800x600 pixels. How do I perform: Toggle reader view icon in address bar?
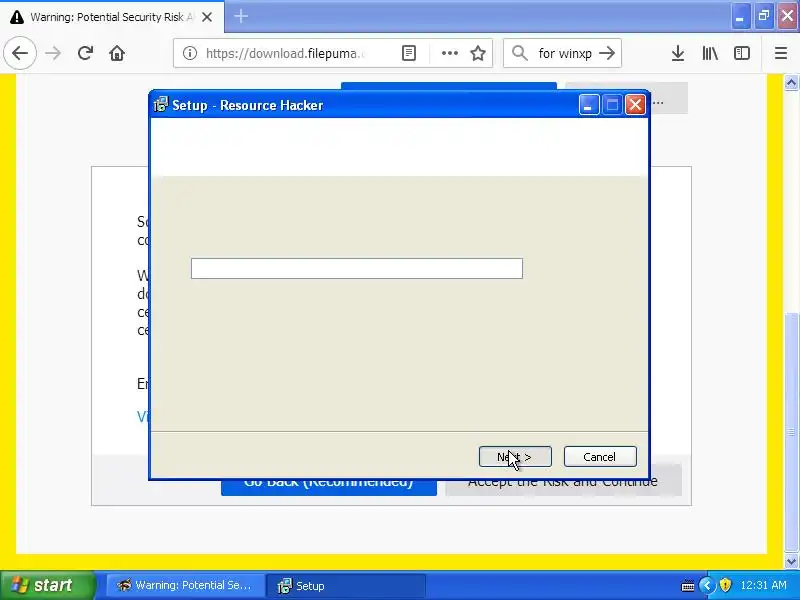[x=409, y=53]
